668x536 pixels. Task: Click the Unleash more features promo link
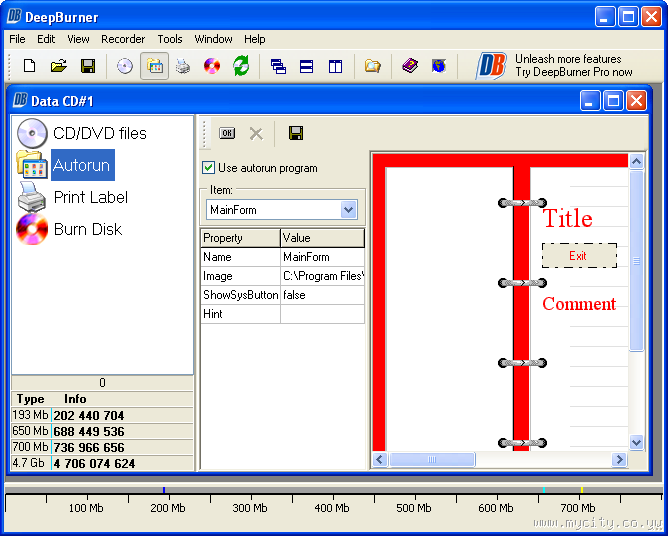(x=573, y=65)
